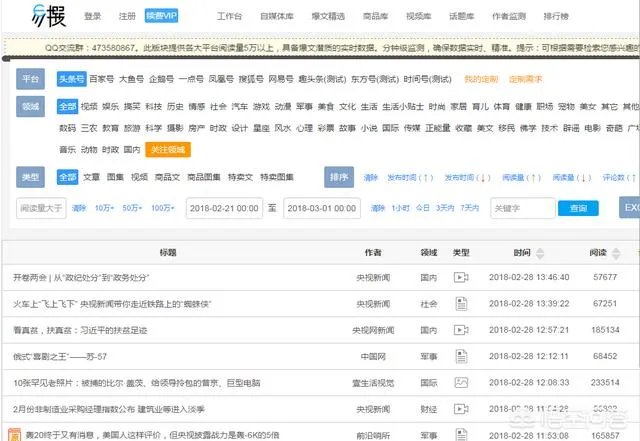Sort table by the 时间 column arrows

pyautogui.click(x=540, y=254)
